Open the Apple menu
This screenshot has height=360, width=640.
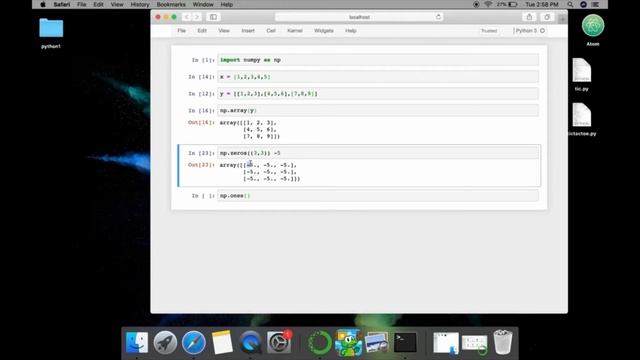click(x=43, y=4)
